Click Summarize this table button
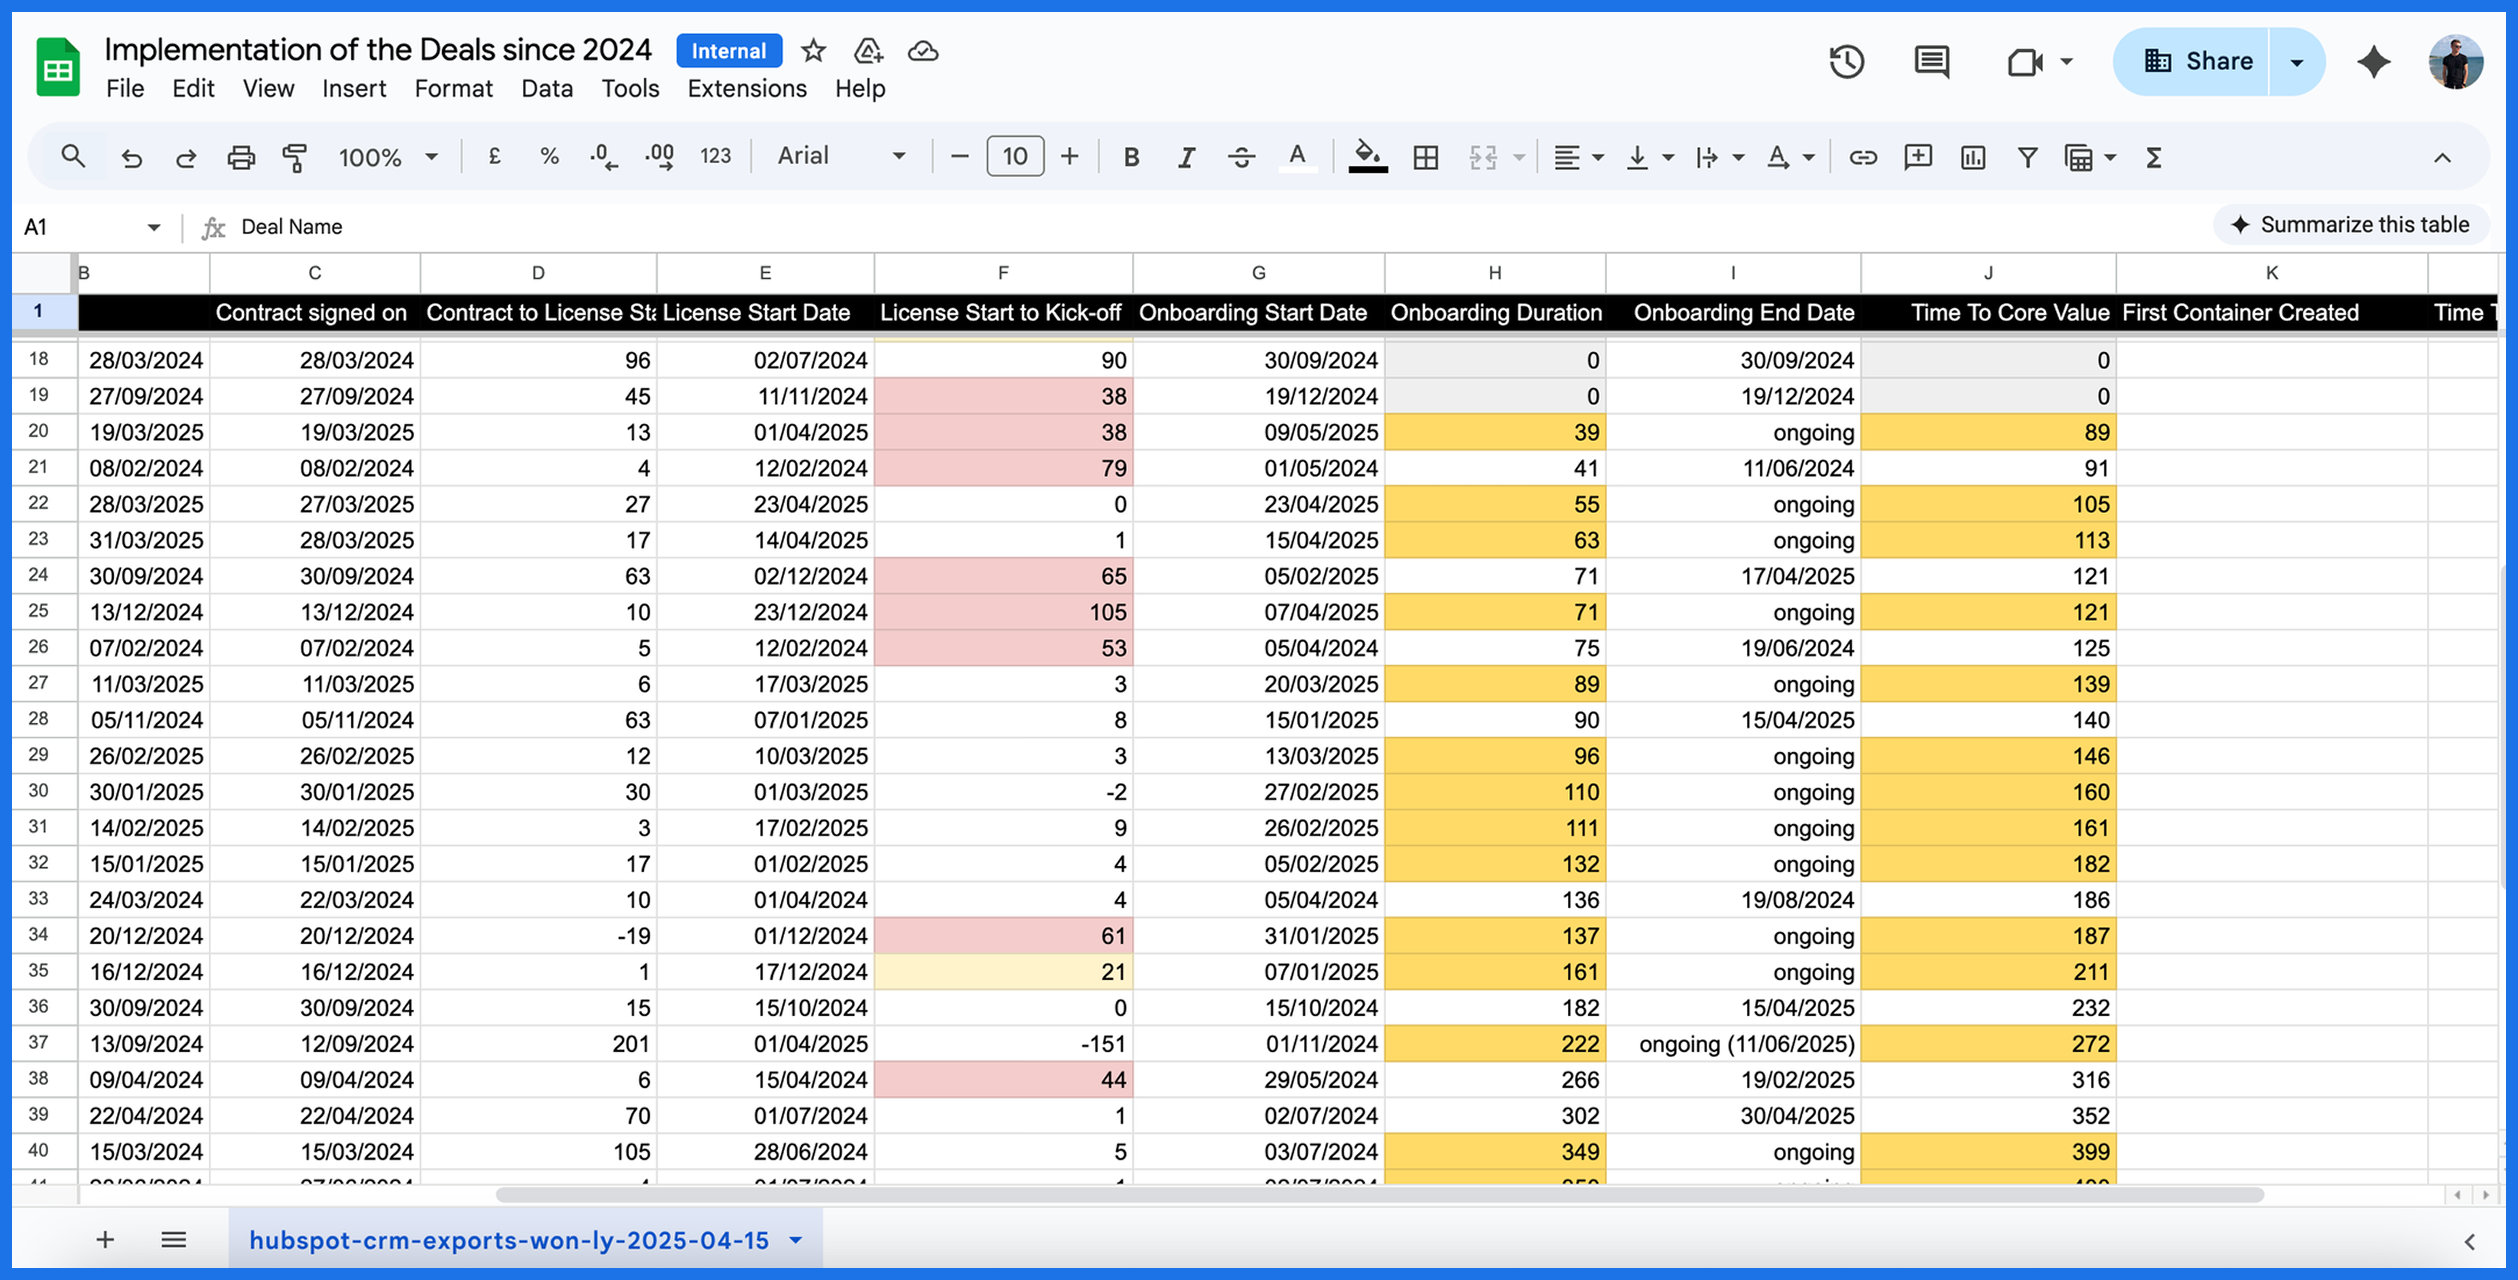This screenshot has width=2518, height=1280. tap(2351, 225)
